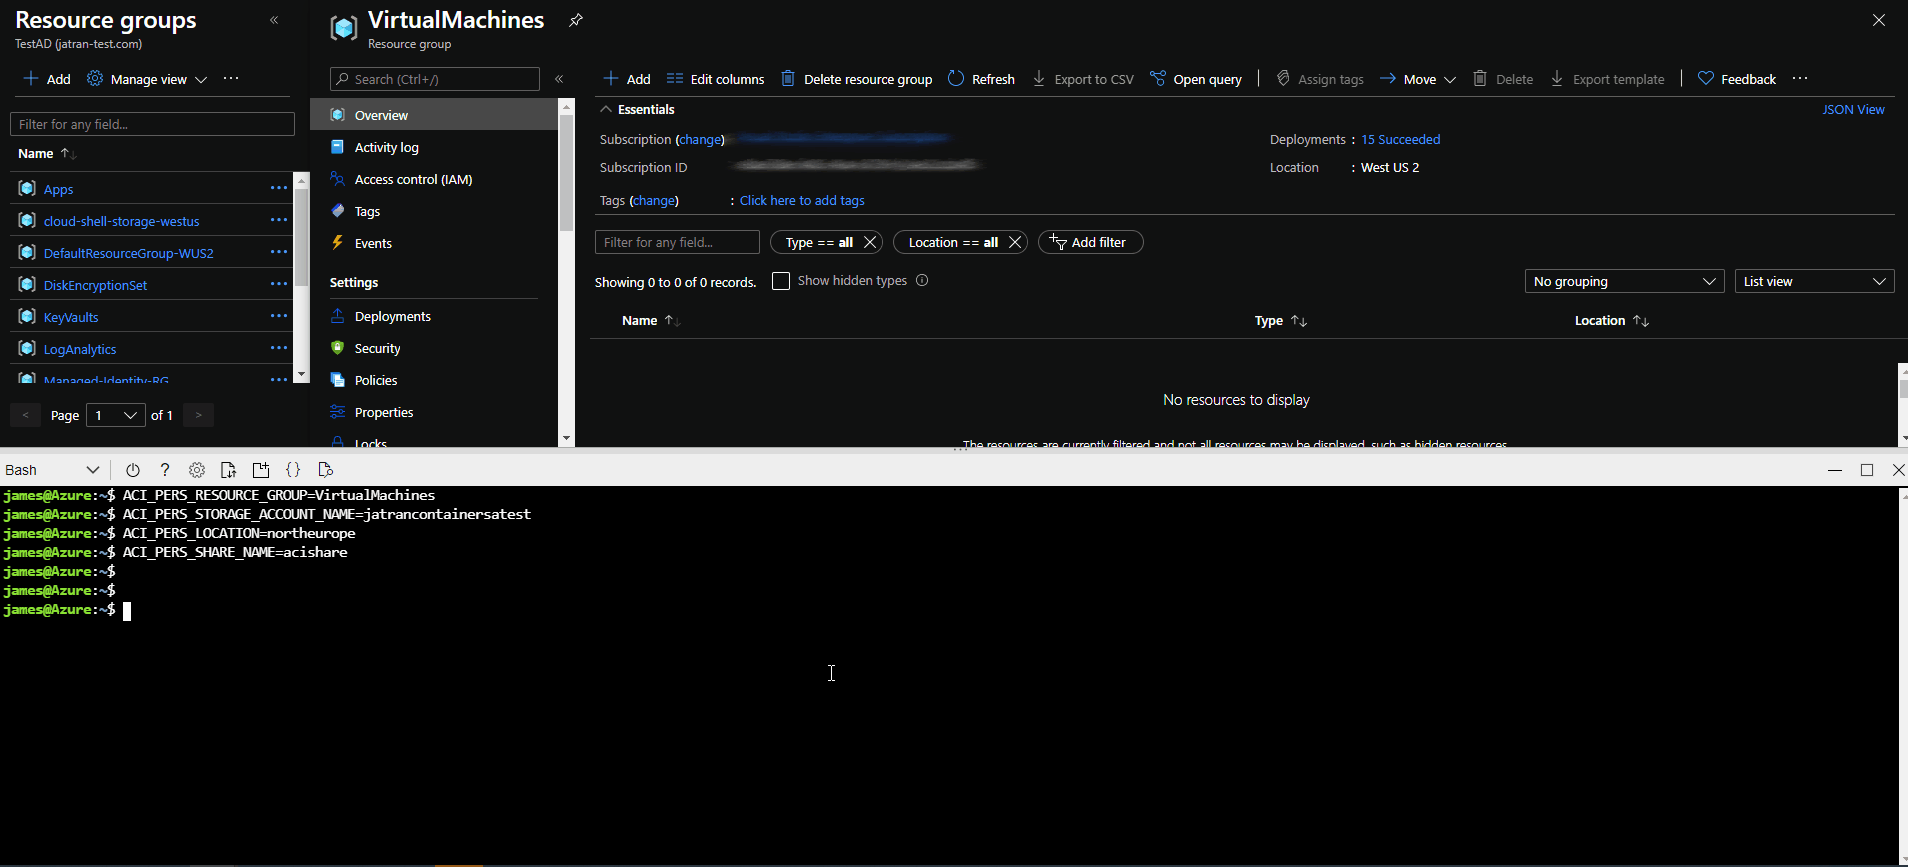The height and width of the screenshot is (867, 1908).
Task: Click the Delete resource group trash icon
Action: click(x=788, y=78)
